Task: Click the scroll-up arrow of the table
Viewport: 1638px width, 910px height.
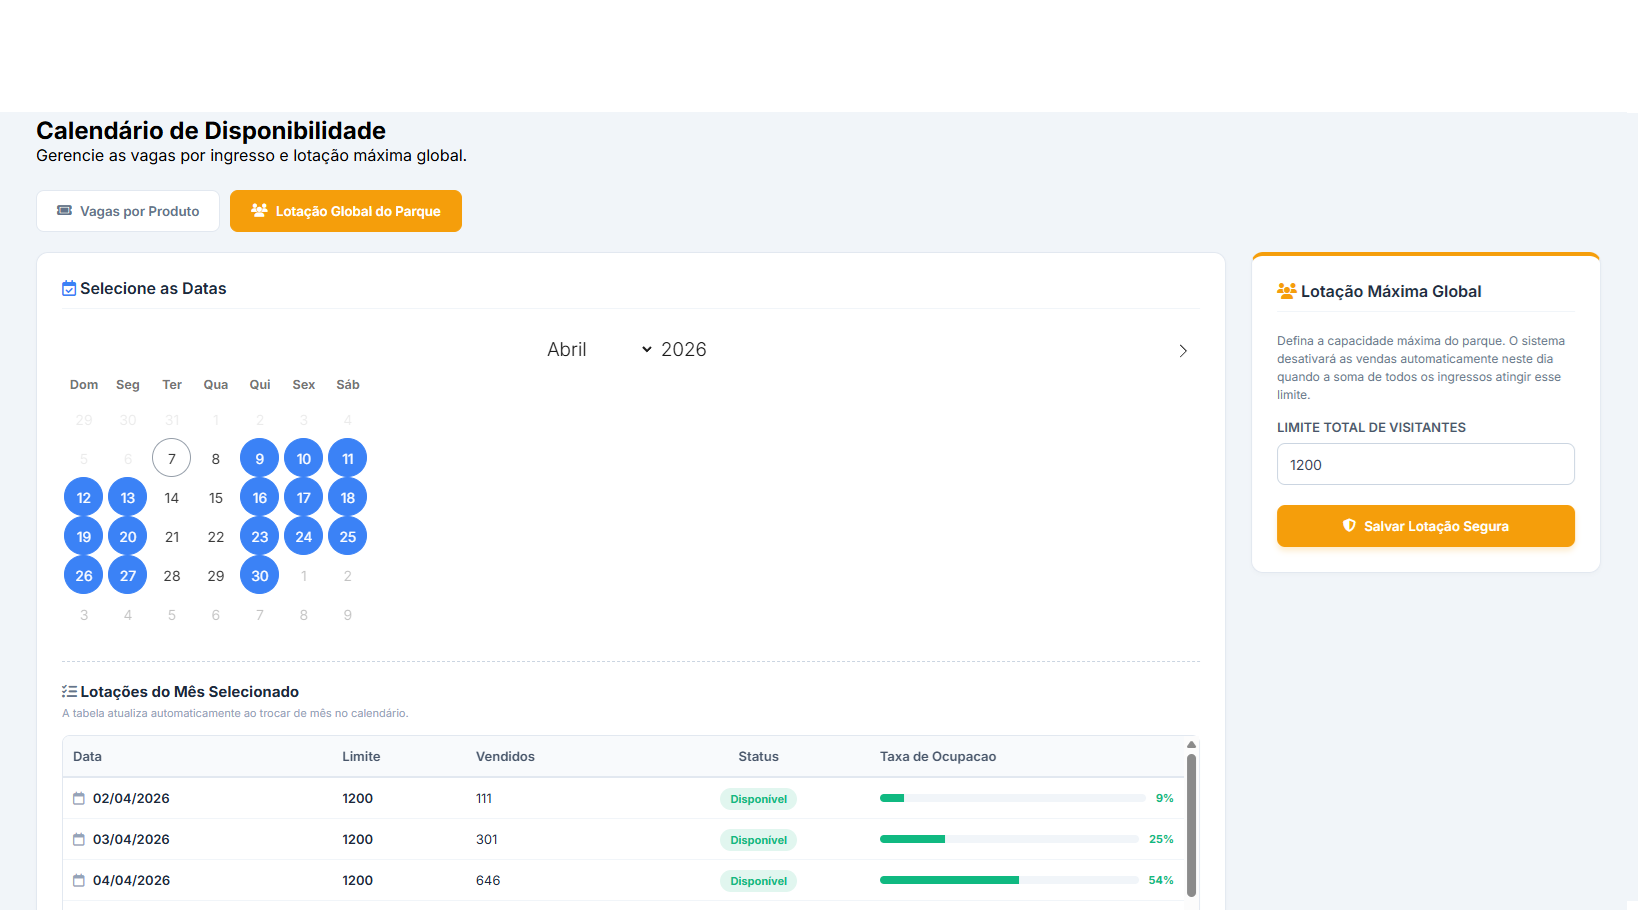Action: [x=1191, y=745]
